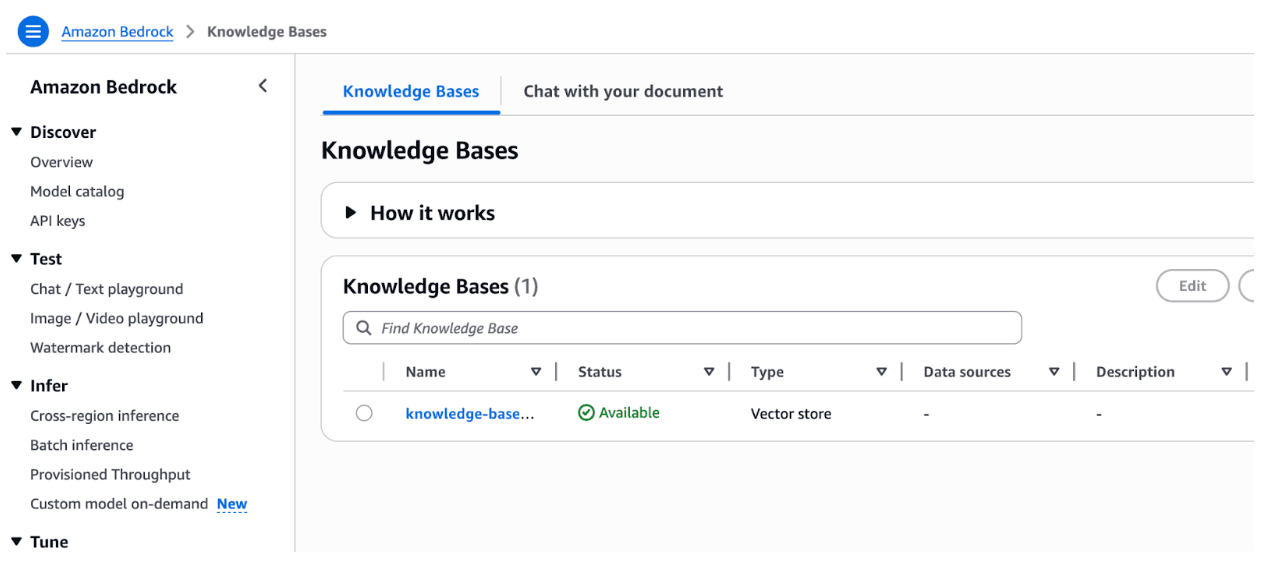Collapse the Infer section
Screen dimensions: 1264x566
[16, 386]
